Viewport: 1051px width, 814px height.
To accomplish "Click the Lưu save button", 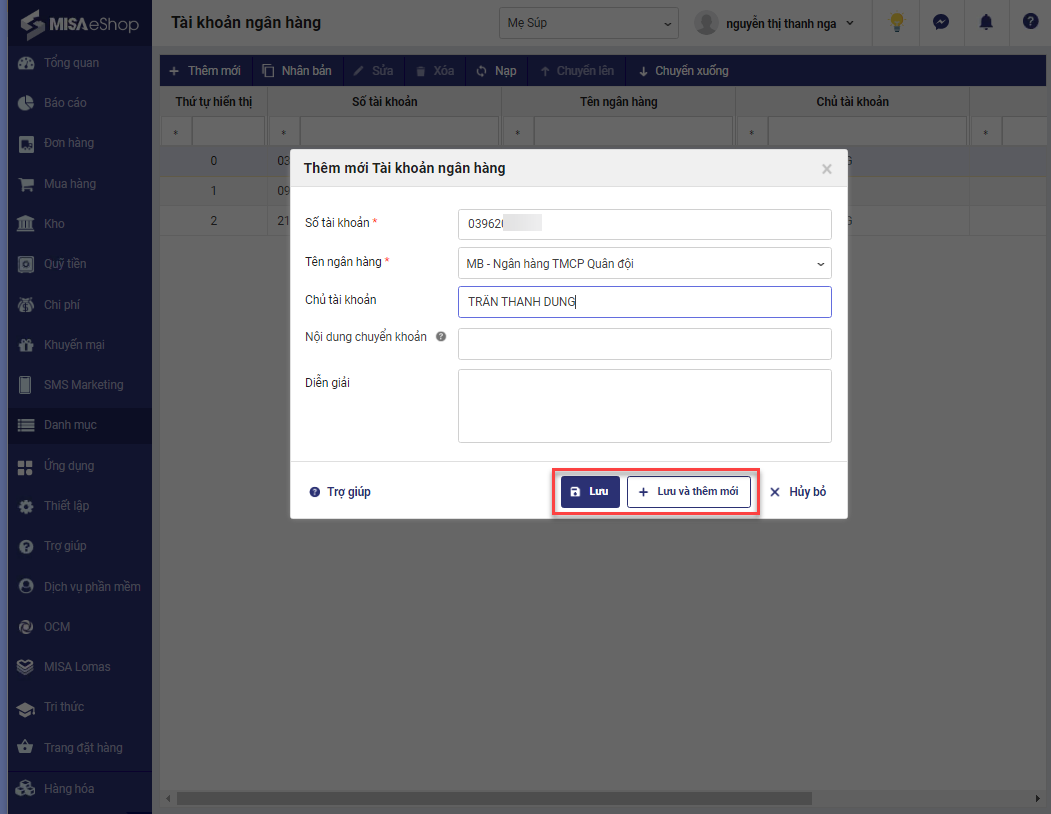I will [590, 491].
